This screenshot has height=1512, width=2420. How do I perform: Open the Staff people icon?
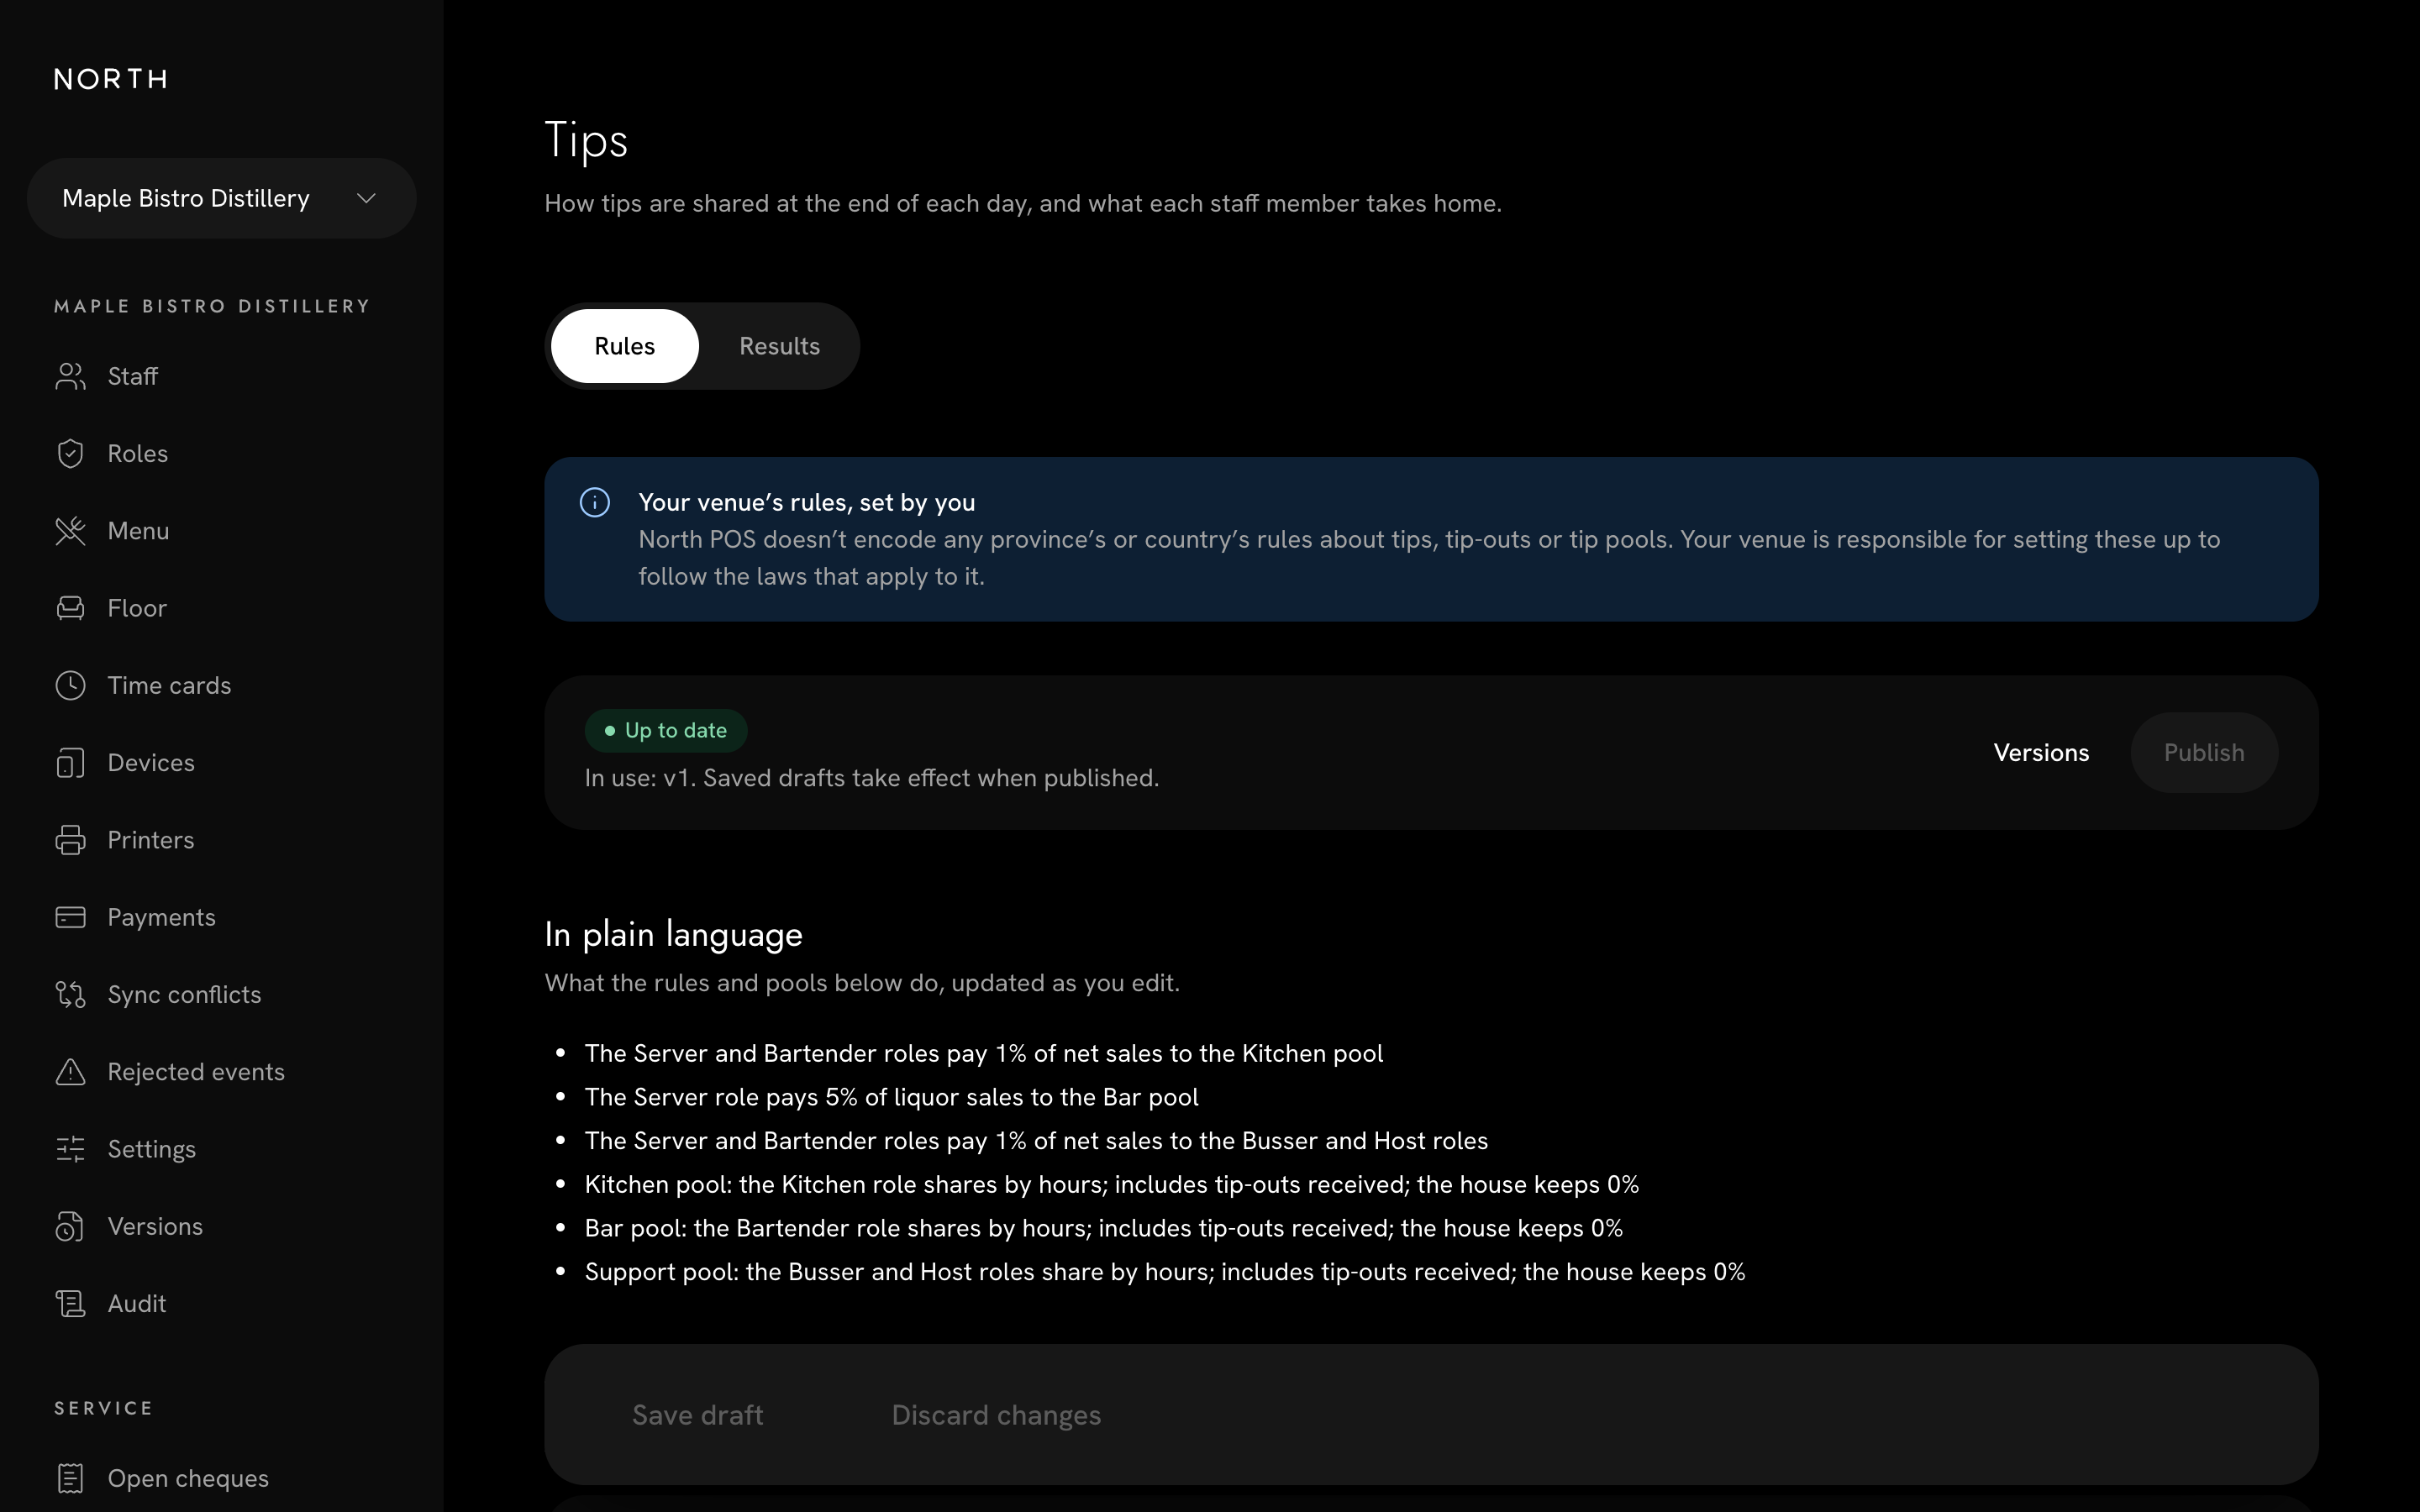[70, 376]
